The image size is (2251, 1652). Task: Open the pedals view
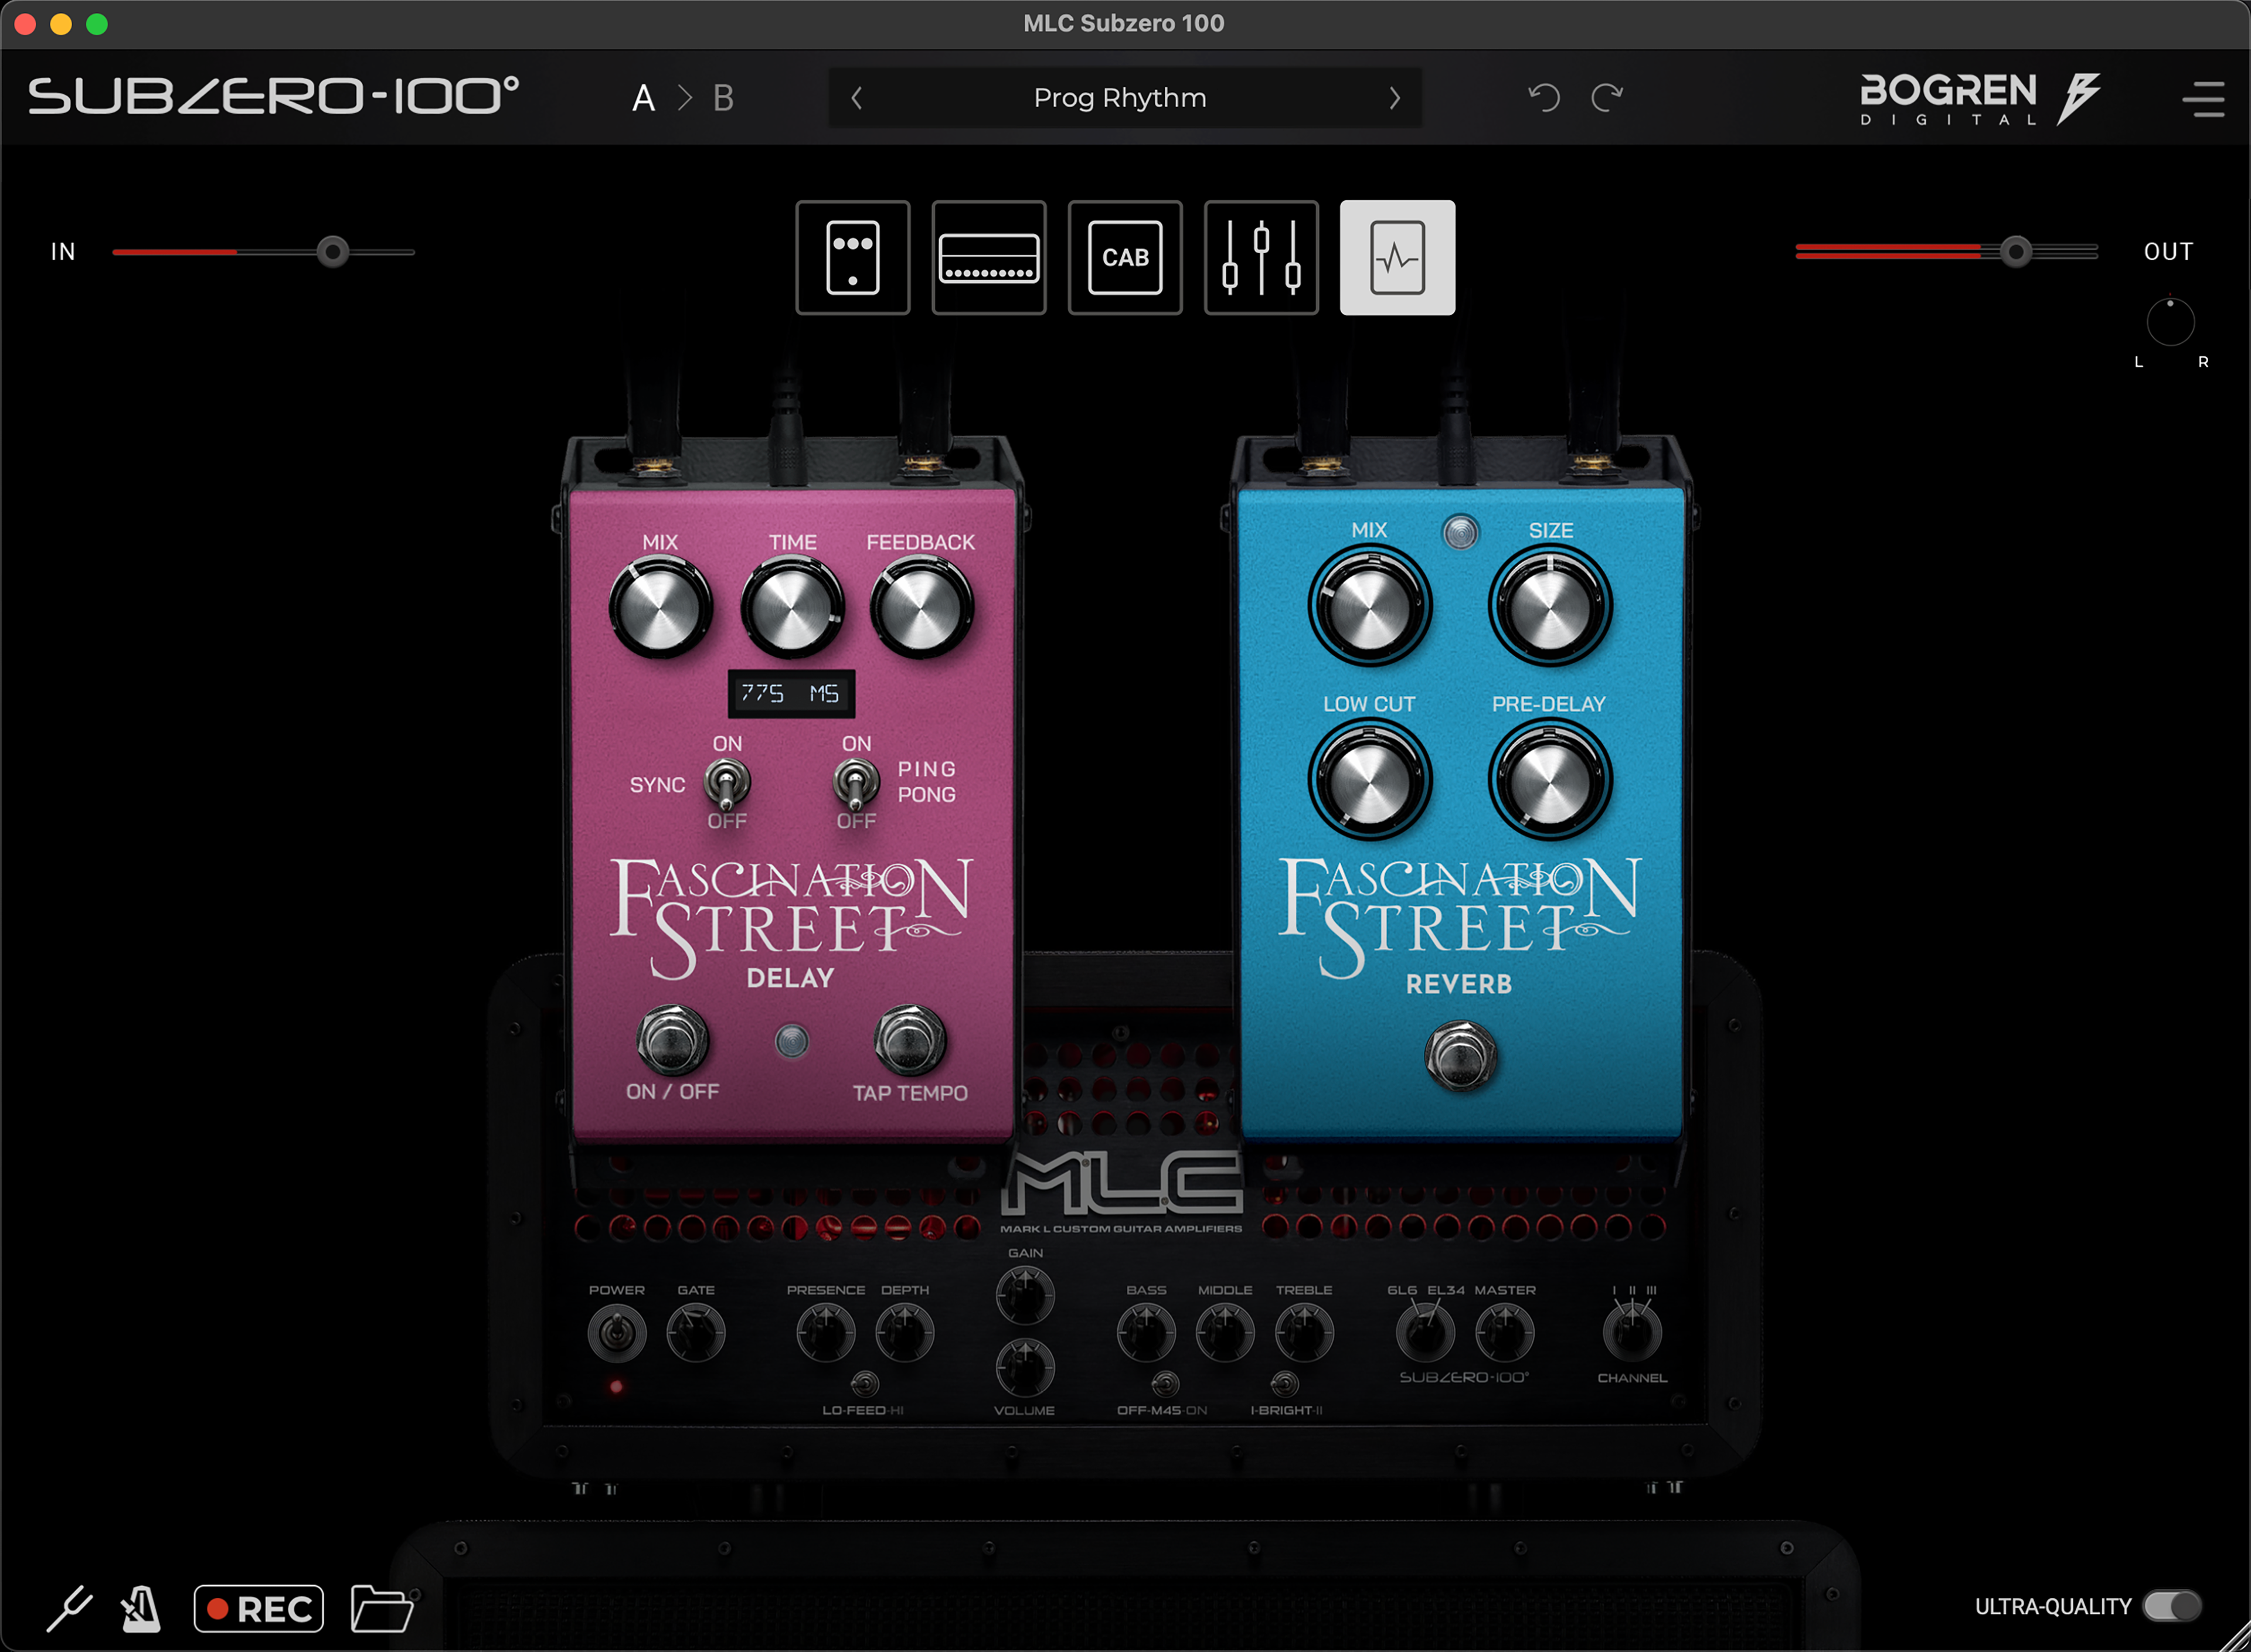(852, 257)
